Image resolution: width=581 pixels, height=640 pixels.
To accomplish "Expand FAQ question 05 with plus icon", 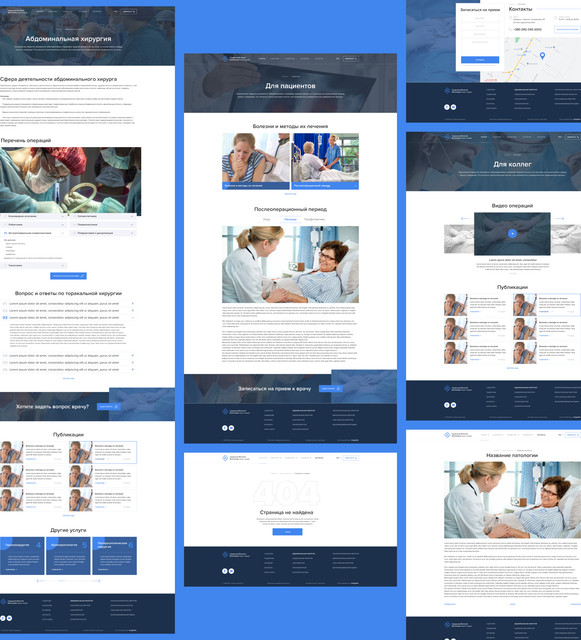I will pyautogui.click(x=133, y=362).
